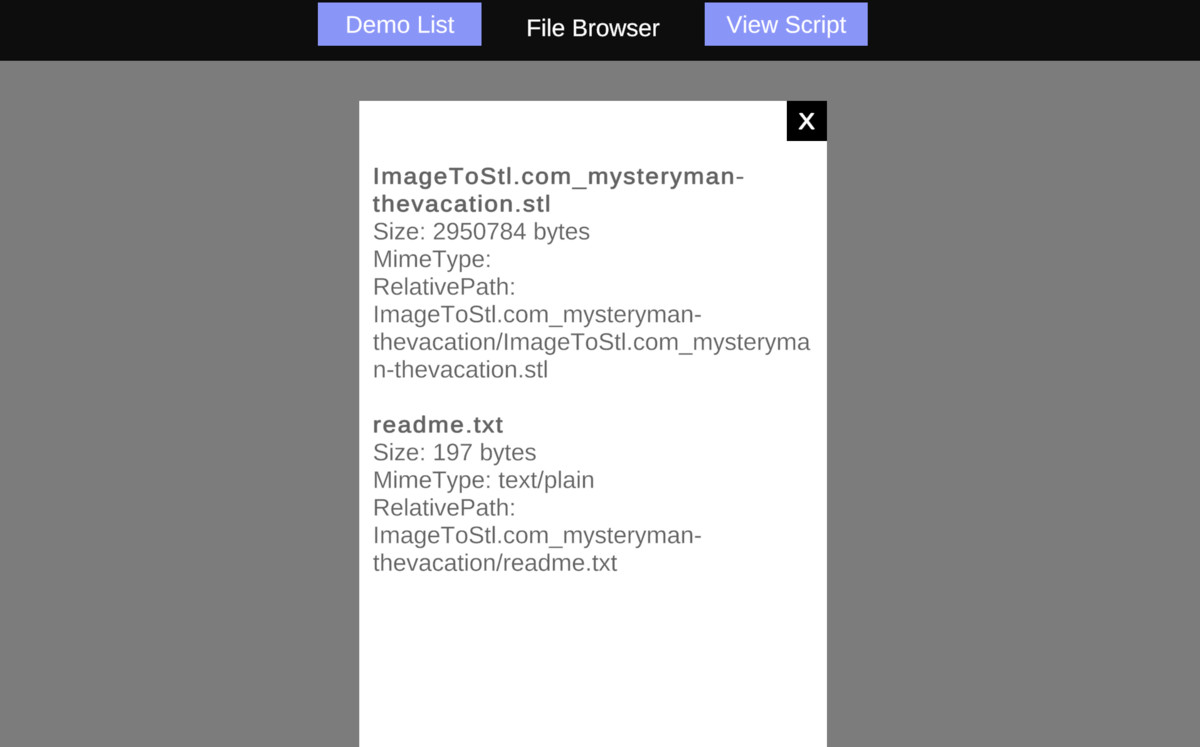Close the file info panel with X

(x=806, y=121)
